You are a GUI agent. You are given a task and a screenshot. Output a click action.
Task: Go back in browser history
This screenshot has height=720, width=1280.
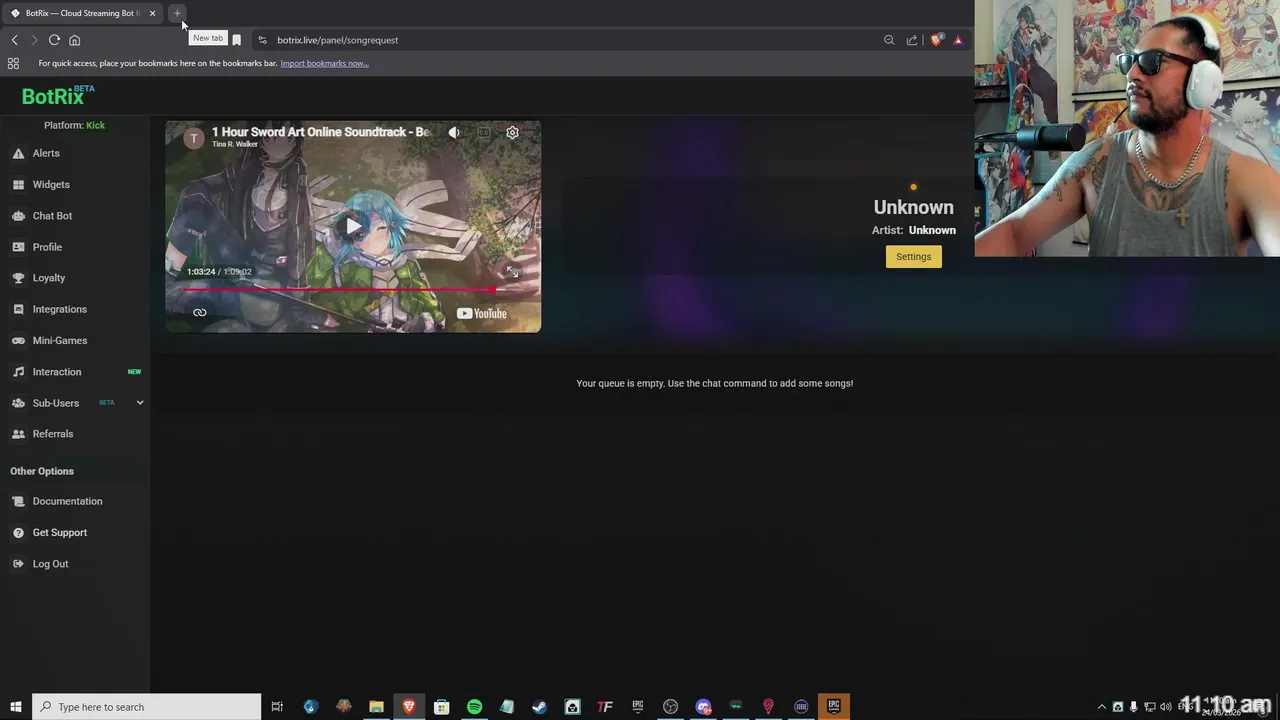[x=14, y=40]
